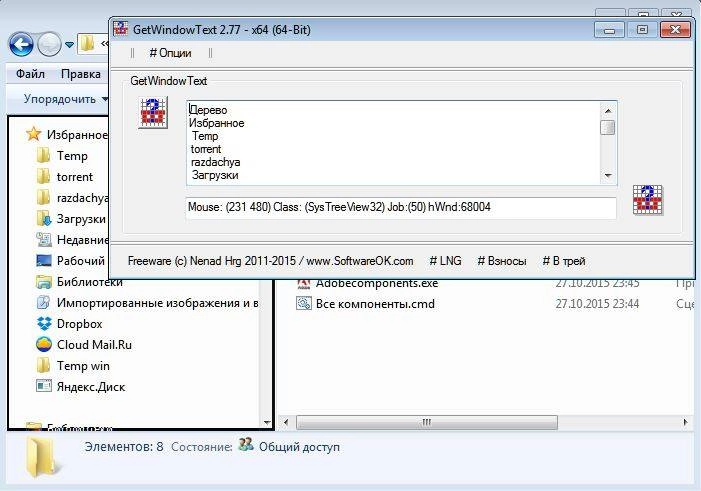Click the GetWindowText question-mark icon beside the text box
The width and height of the screenshot is (701, 491).
153,112
